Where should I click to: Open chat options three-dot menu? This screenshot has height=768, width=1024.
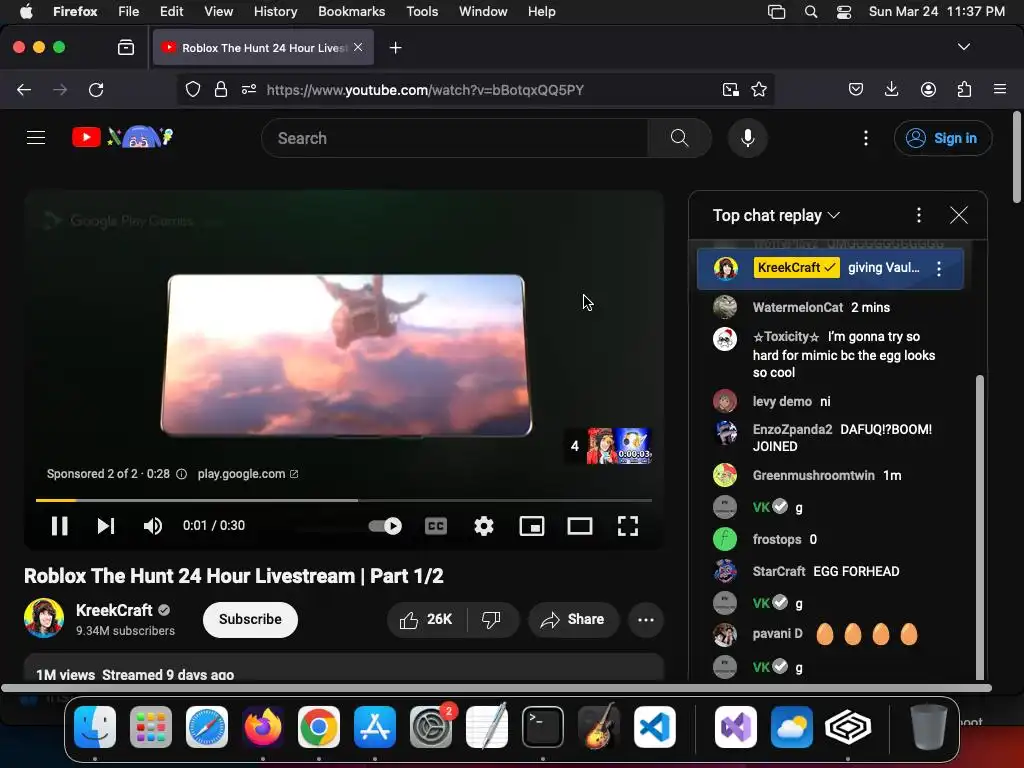[x=919, y=216]
